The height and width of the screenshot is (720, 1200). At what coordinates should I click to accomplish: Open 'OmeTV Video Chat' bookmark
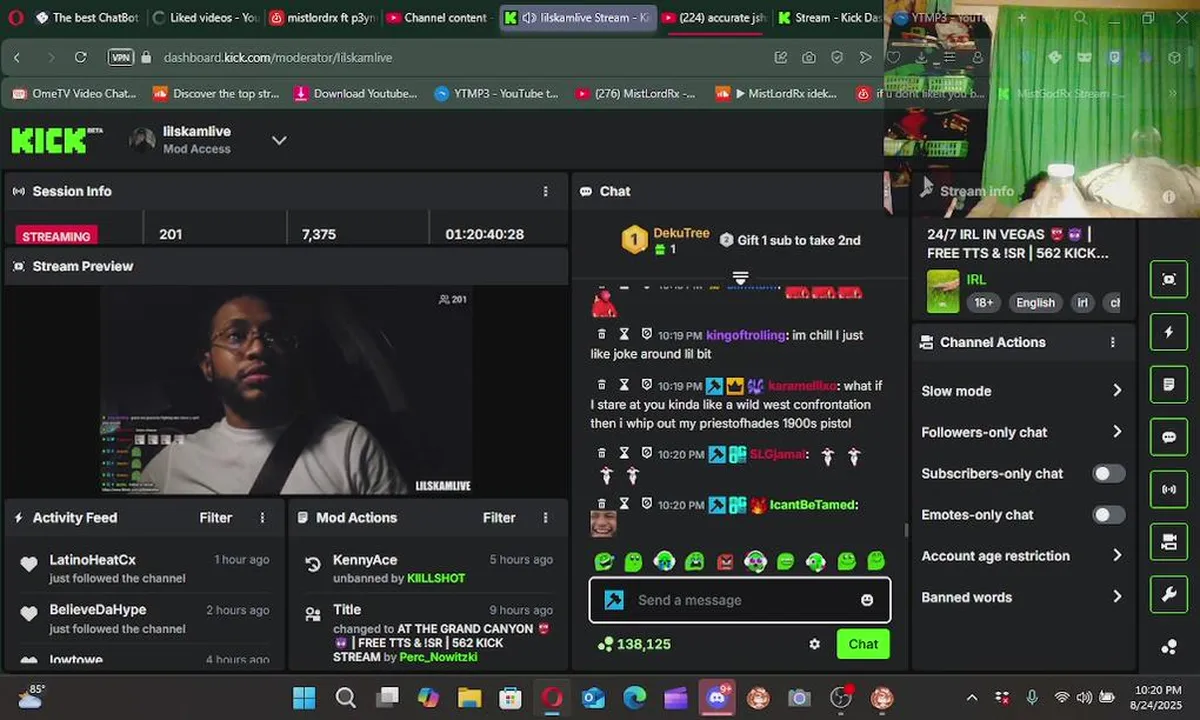tap(74, 93)
